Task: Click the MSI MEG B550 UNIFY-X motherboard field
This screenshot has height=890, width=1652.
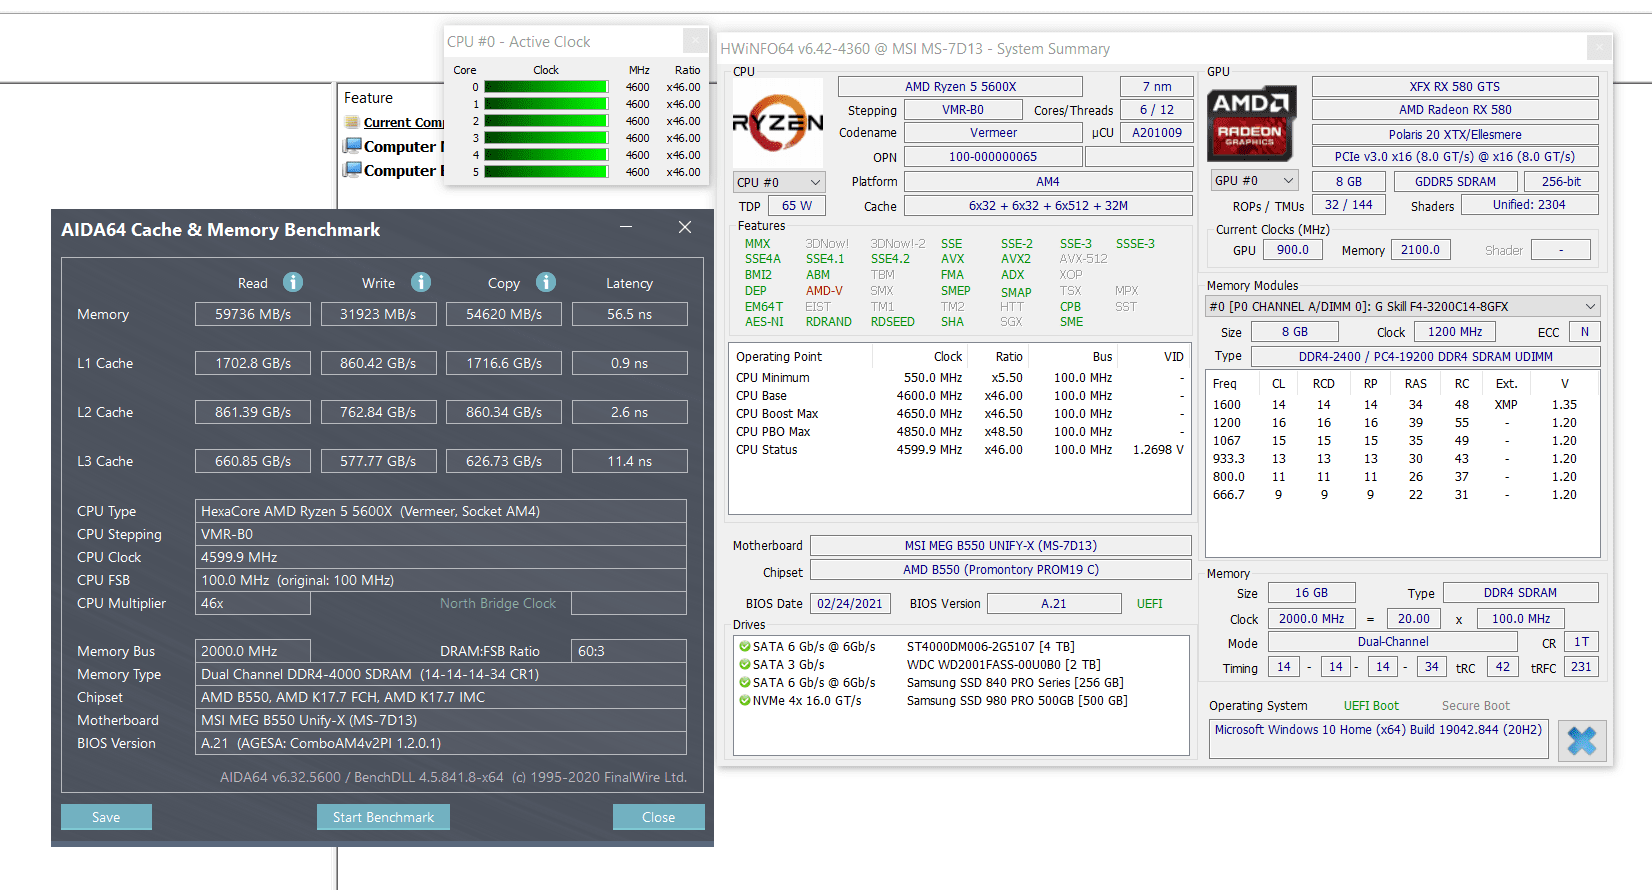Action: point(1001,546)
